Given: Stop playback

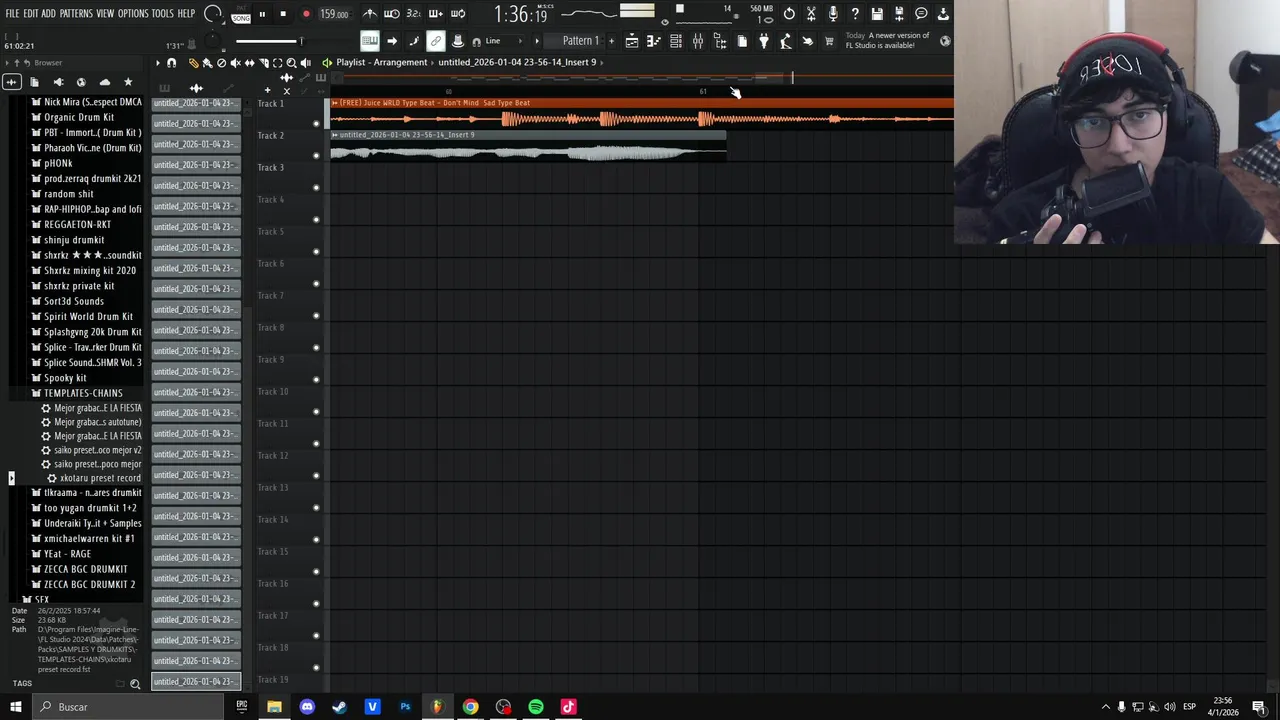Looking at the screenshot, I should (283, 14).
